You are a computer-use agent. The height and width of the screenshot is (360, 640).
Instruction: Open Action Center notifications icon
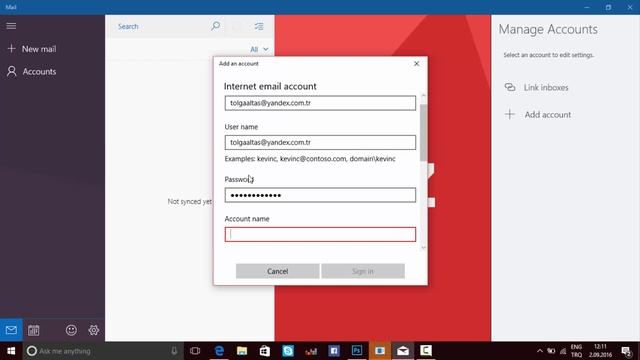point(626,351)
